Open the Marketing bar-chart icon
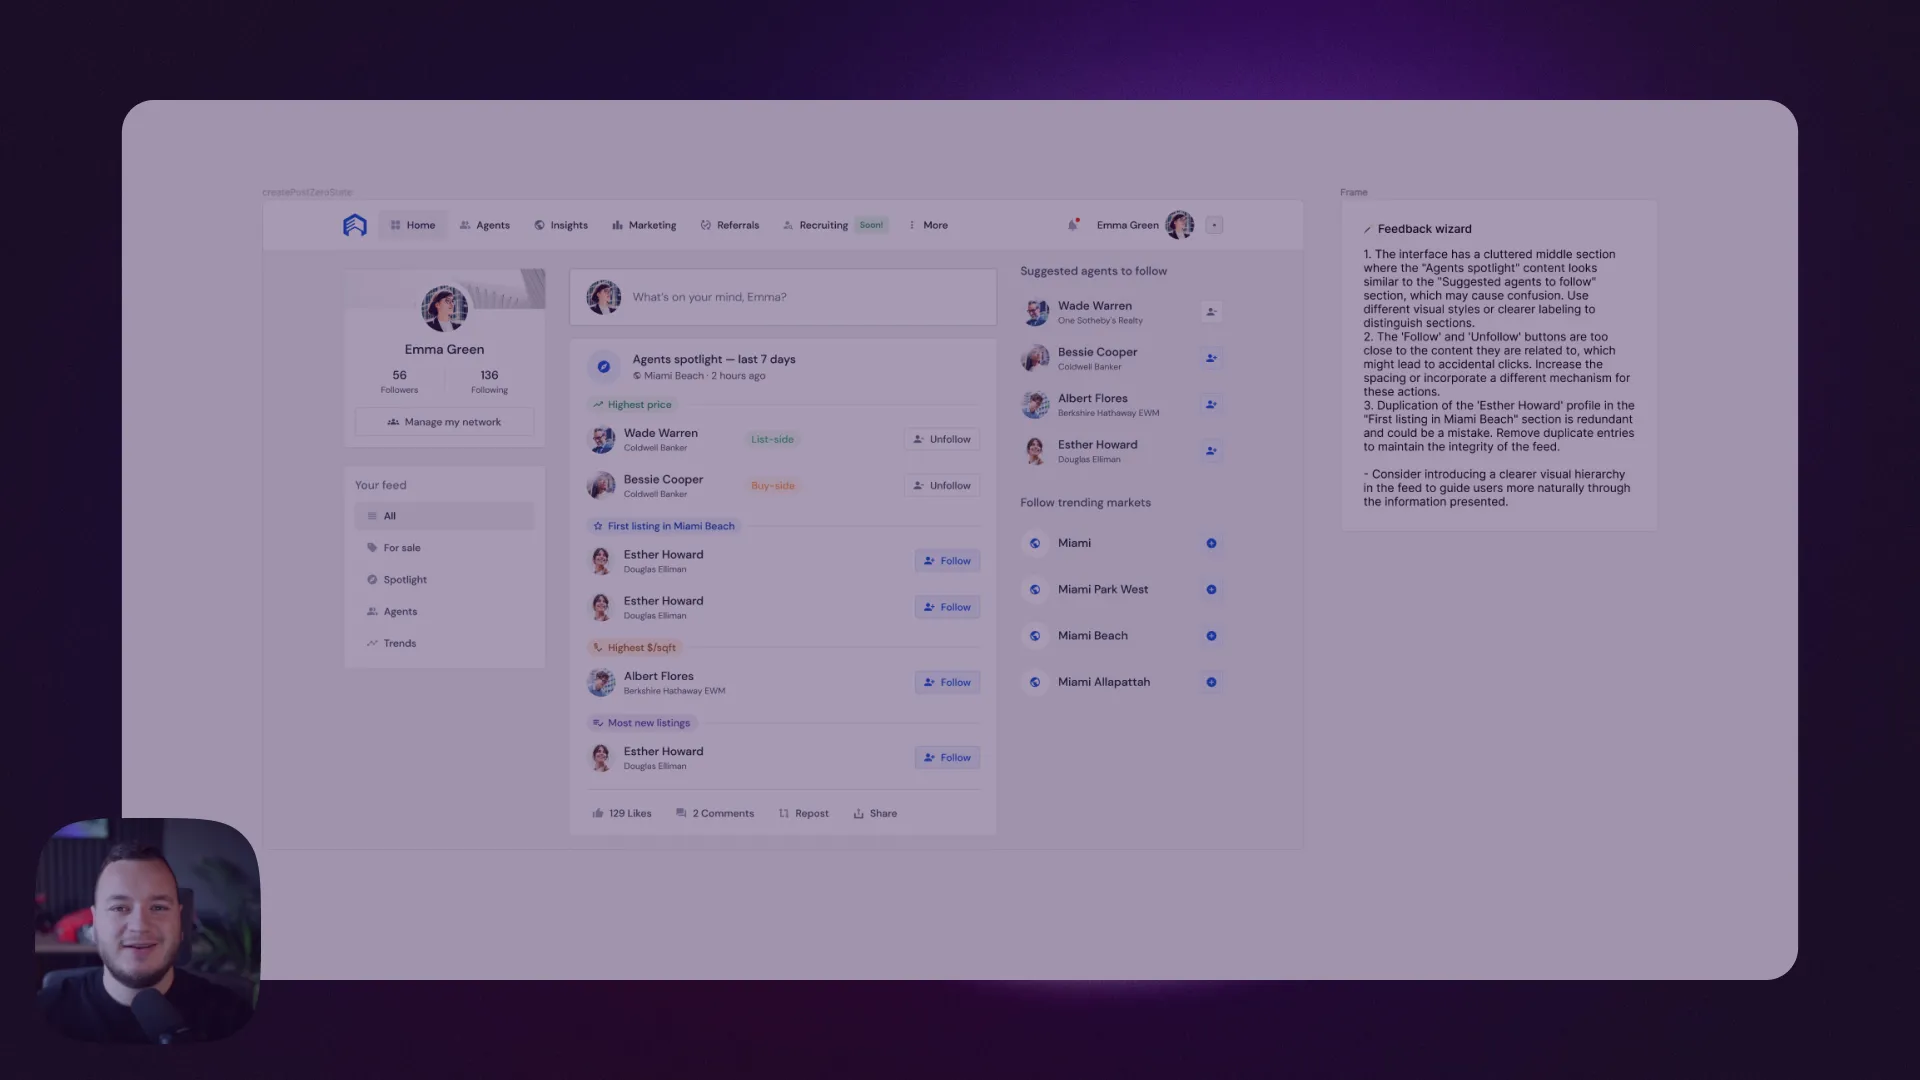The image size is (1920, 1080). 616,225
